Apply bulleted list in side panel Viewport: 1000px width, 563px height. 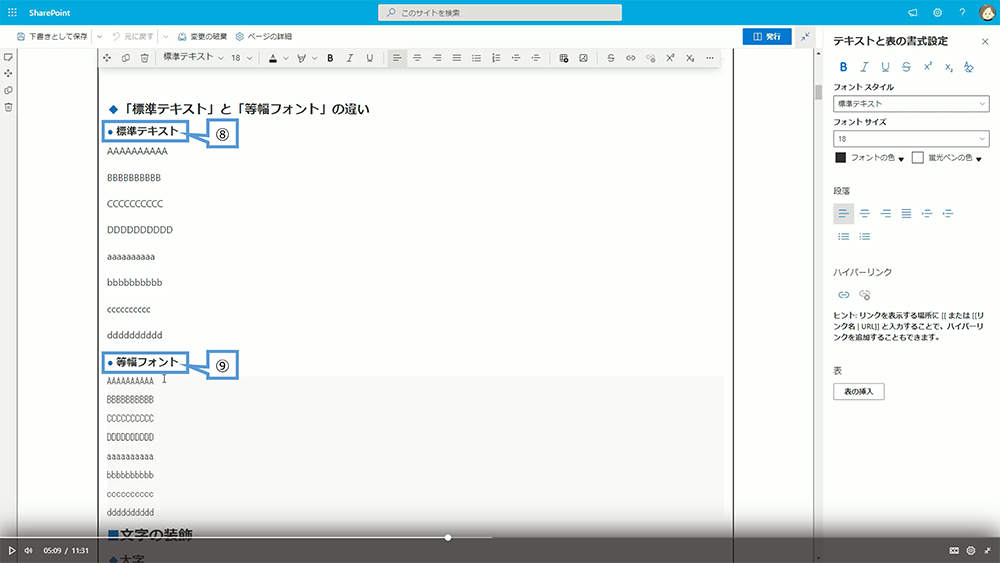click(843, 237)
